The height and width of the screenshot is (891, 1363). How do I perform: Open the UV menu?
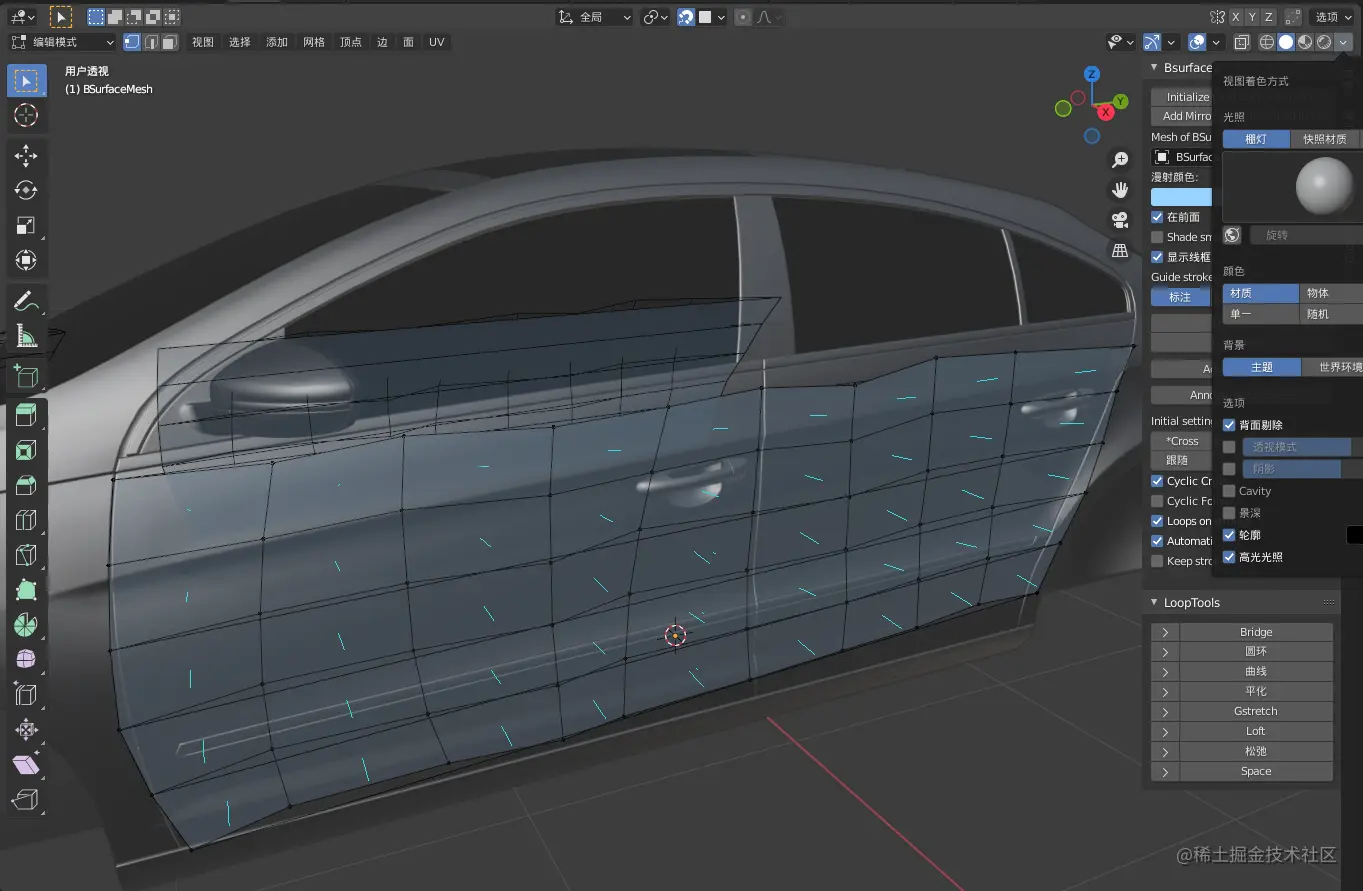436,42
